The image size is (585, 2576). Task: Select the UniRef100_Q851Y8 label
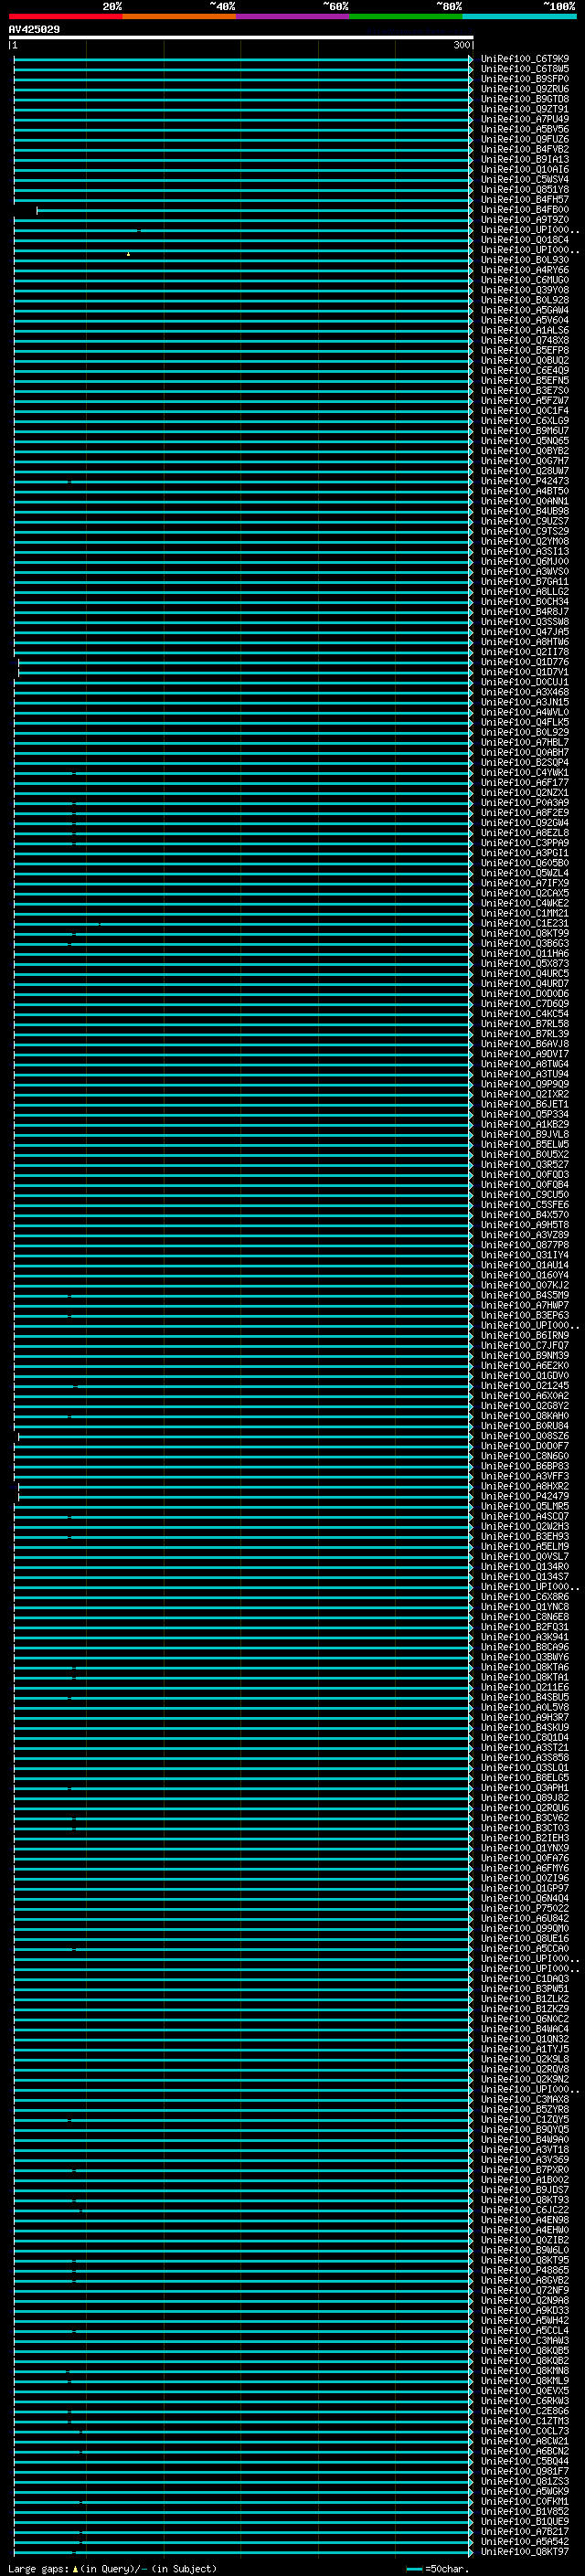(x=525, y=190)
